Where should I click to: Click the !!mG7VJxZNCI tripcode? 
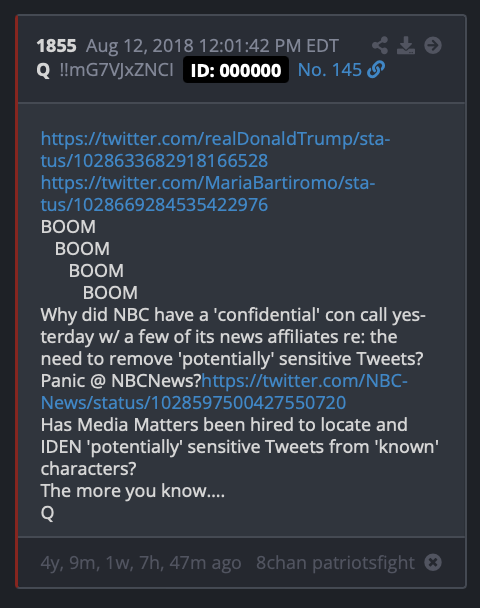tap(116, 70)
